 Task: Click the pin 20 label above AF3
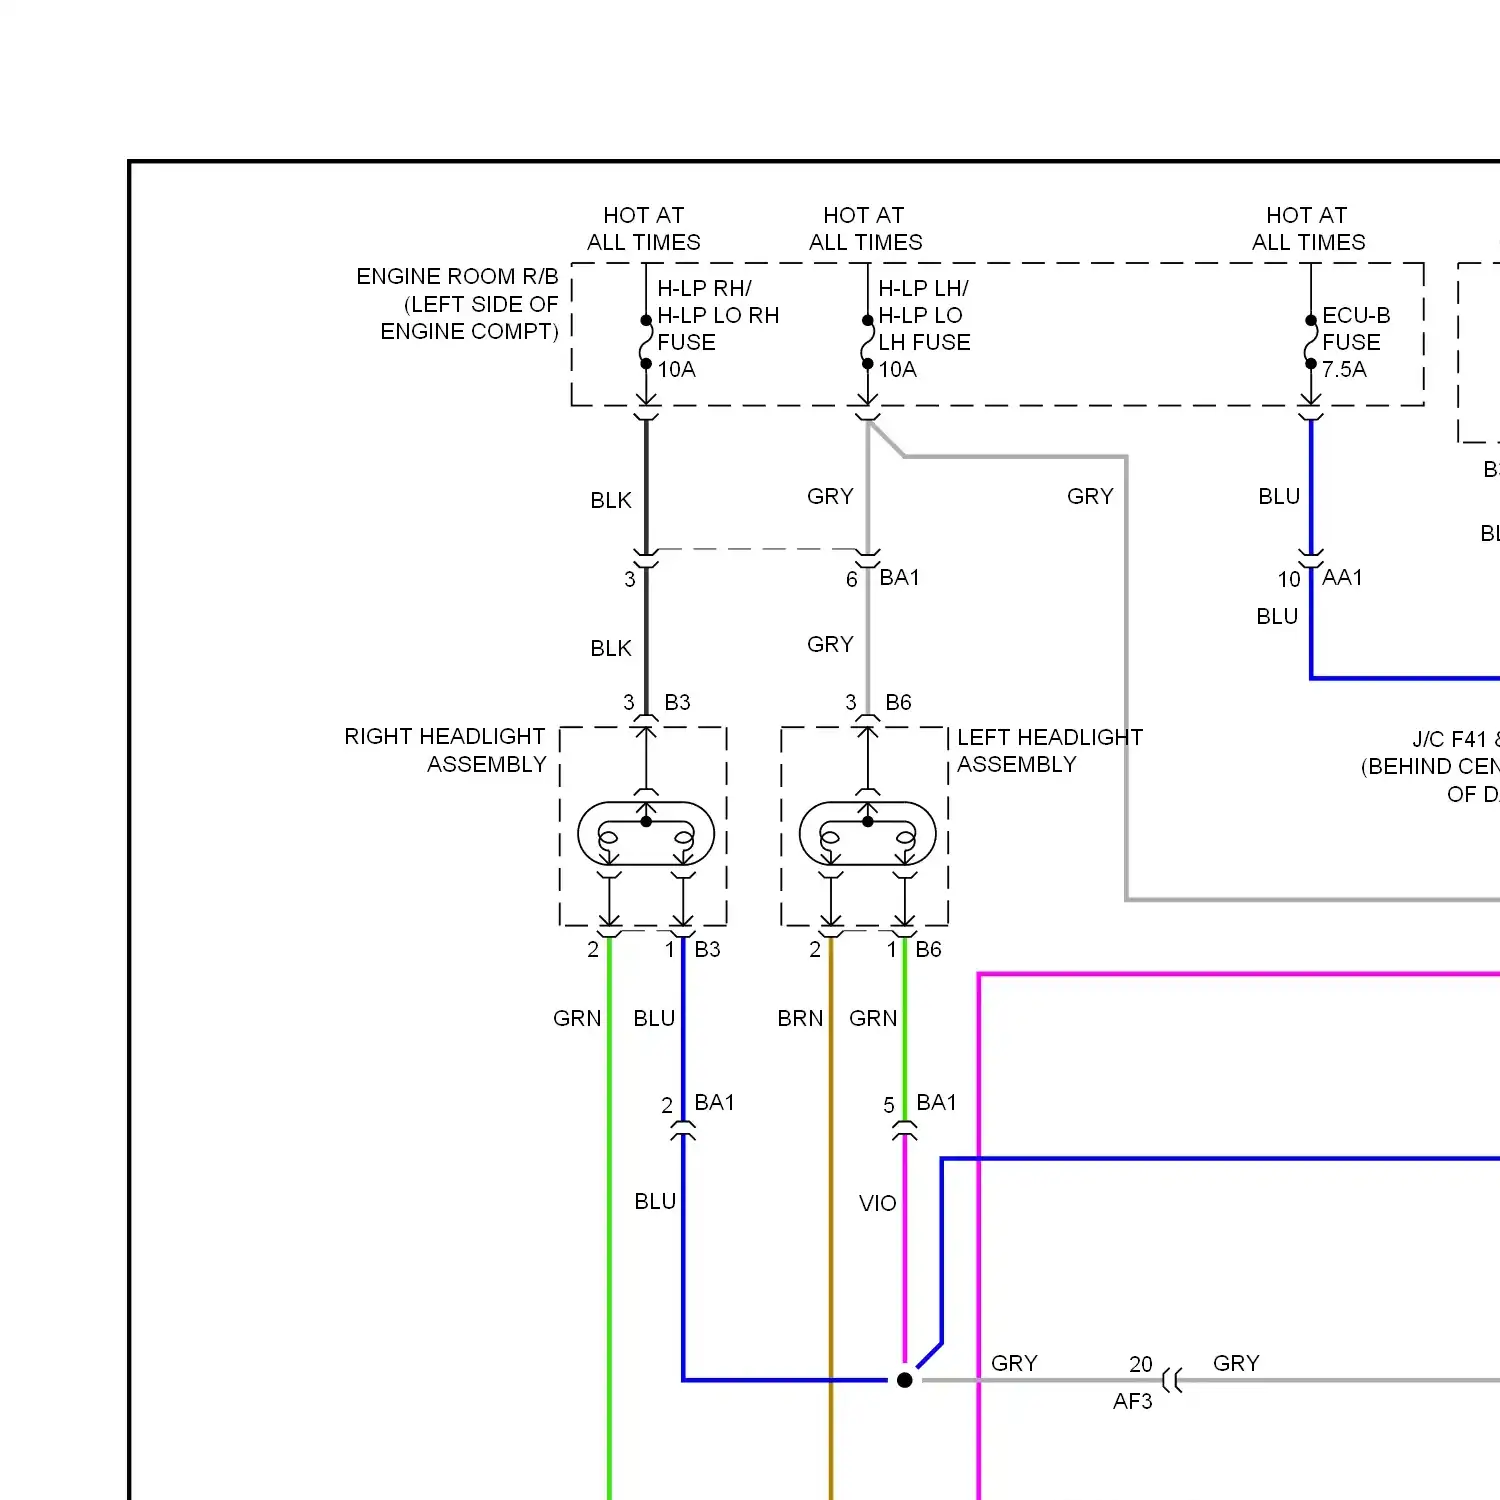tap(1141, 1364)
